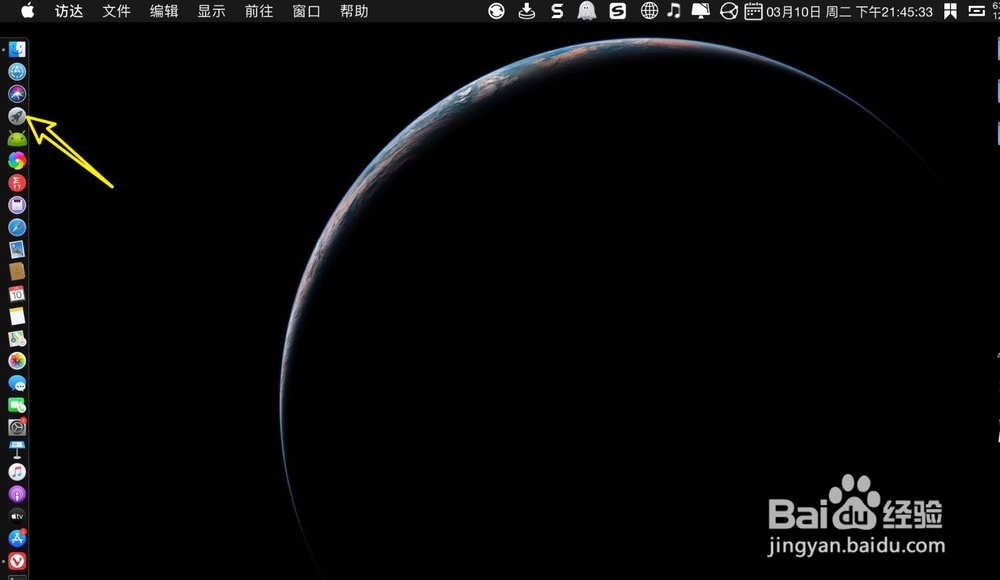Click the globe menu bar icon
This screenshot has width=1000, height=580.
point(649,11)
